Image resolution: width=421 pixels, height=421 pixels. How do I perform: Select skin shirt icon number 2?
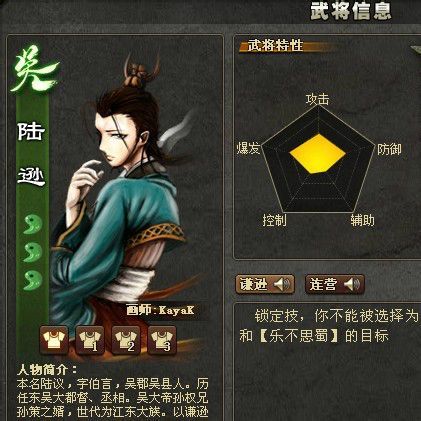click(x=126, y=340)
